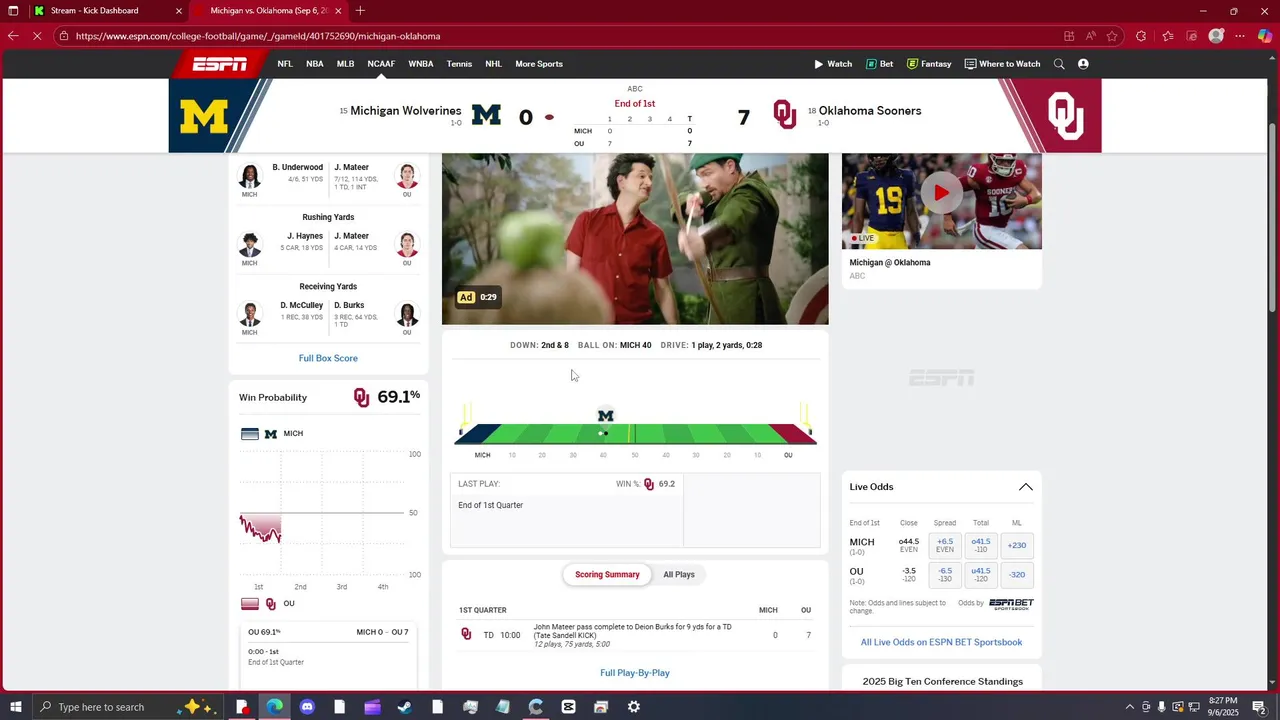Open the Watch link

tap(833, 64)
